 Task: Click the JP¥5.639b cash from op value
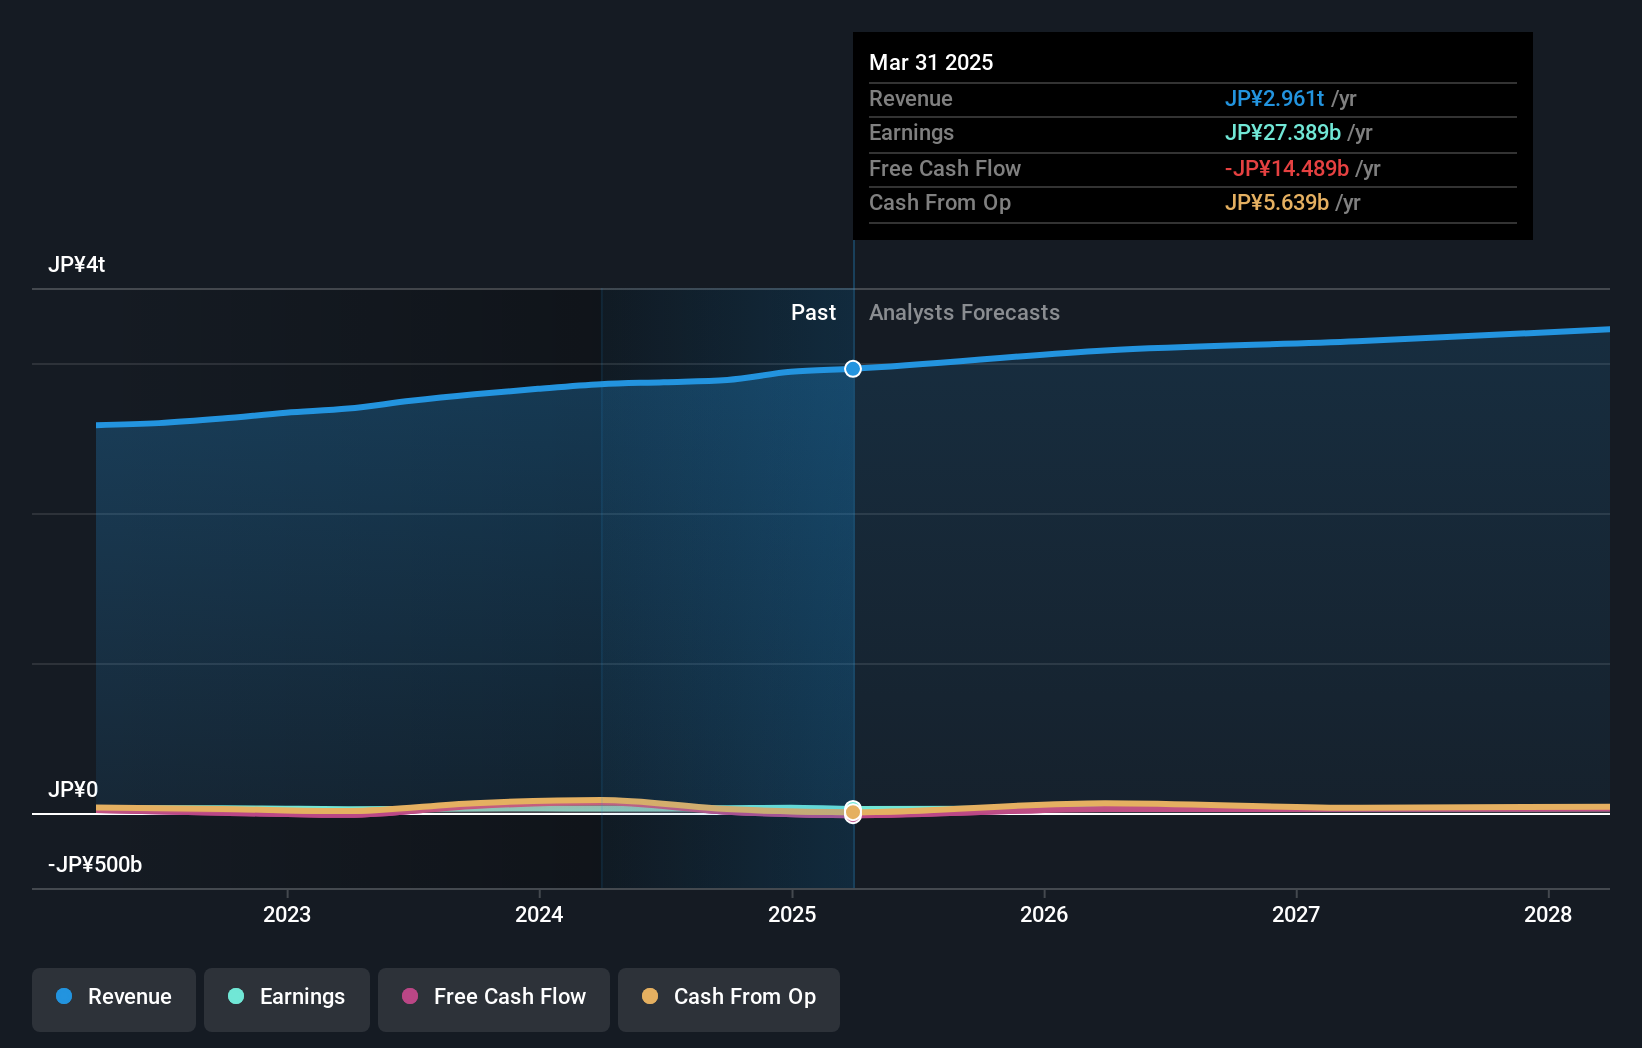point(1277,203)
